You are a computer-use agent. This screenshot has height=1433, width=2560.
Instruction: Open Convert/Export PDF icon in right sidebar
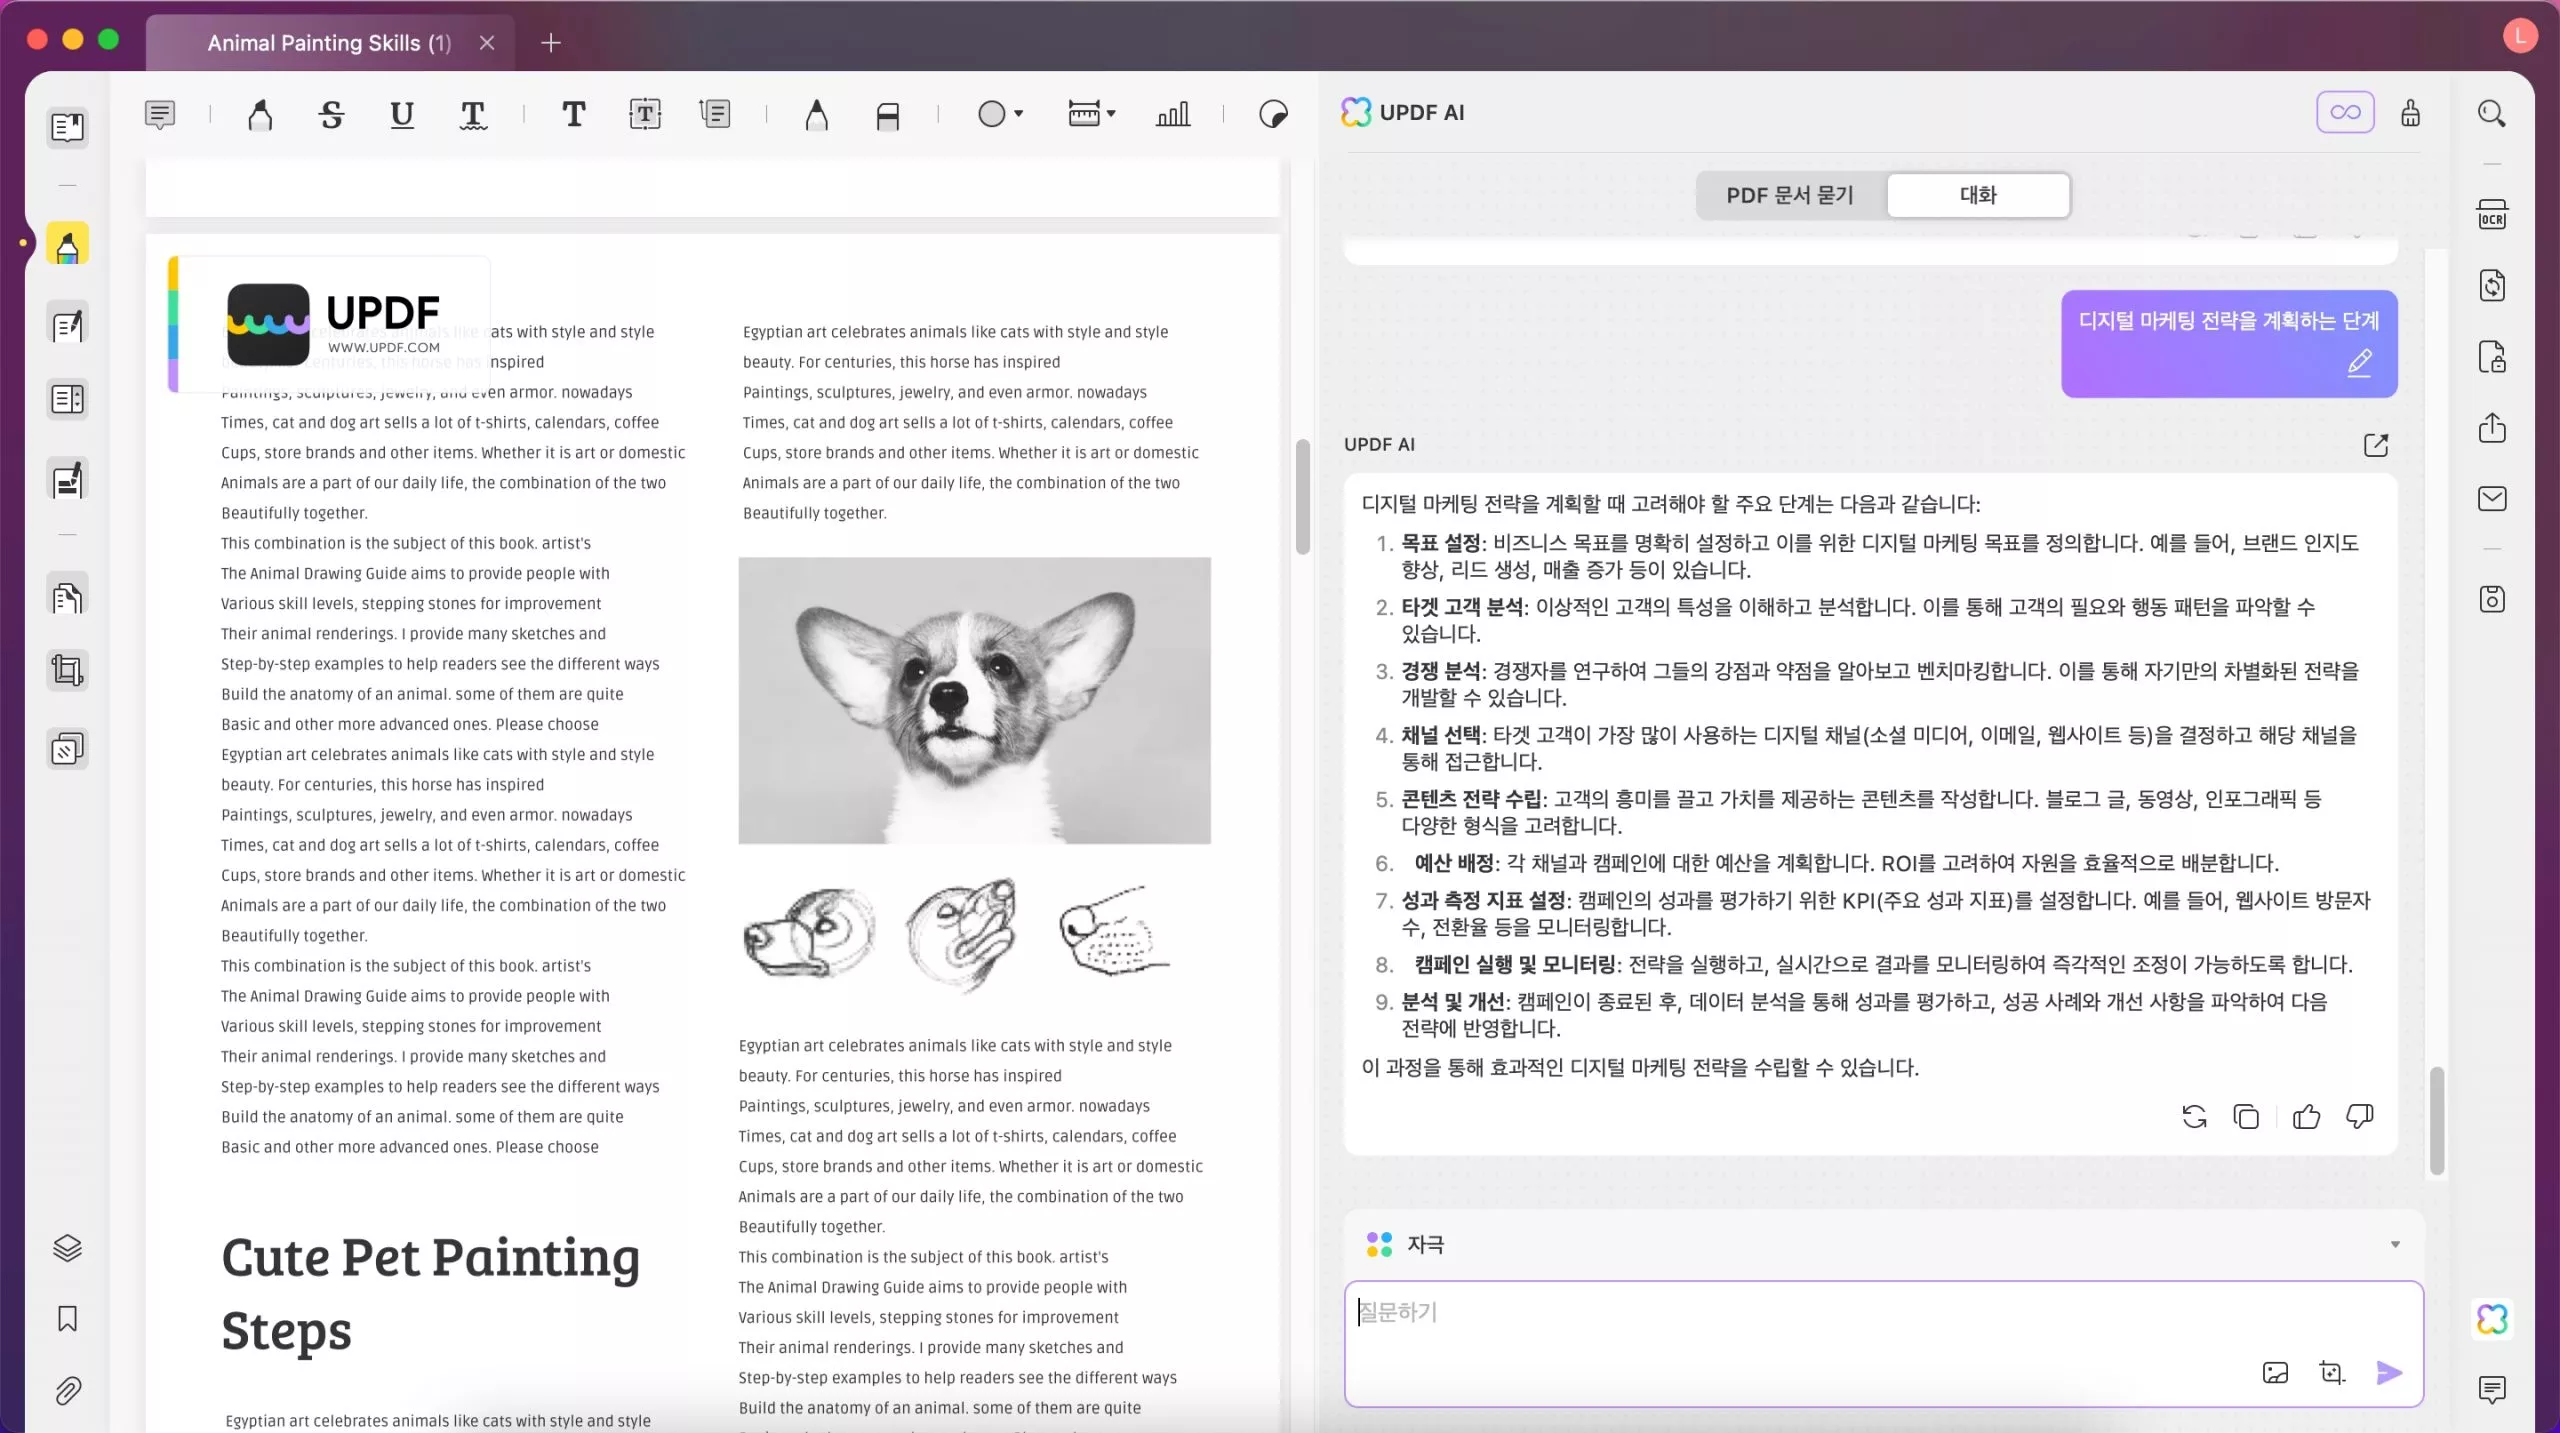2491,285
